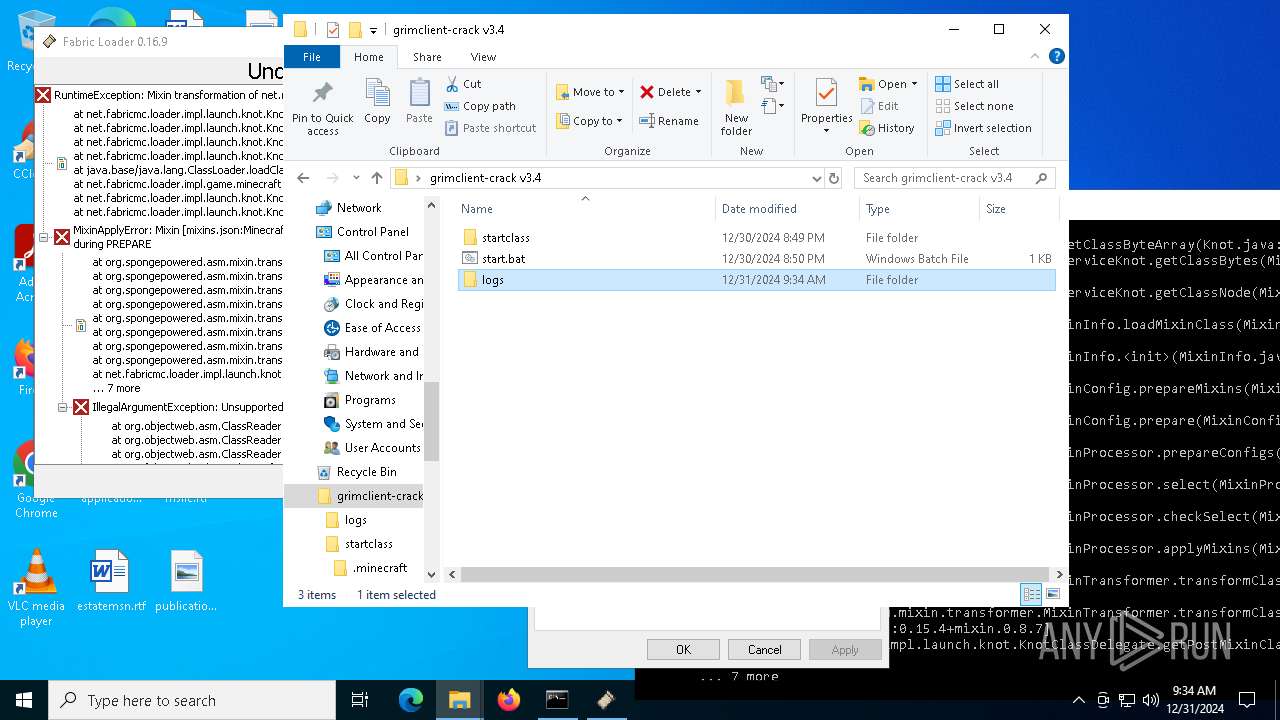
Task: Open the Move to dropdown
Action: (590, 92)
